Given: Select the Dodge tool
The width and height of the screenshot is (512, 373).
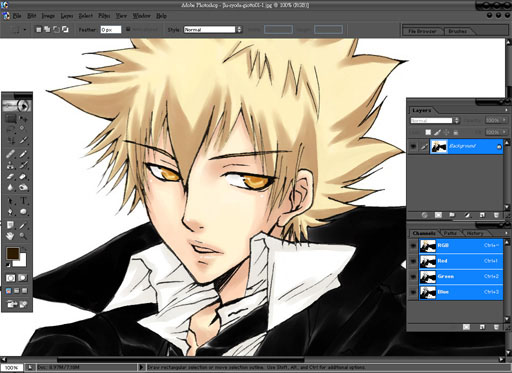Looking at the screenshot, I should click(23, 188).
